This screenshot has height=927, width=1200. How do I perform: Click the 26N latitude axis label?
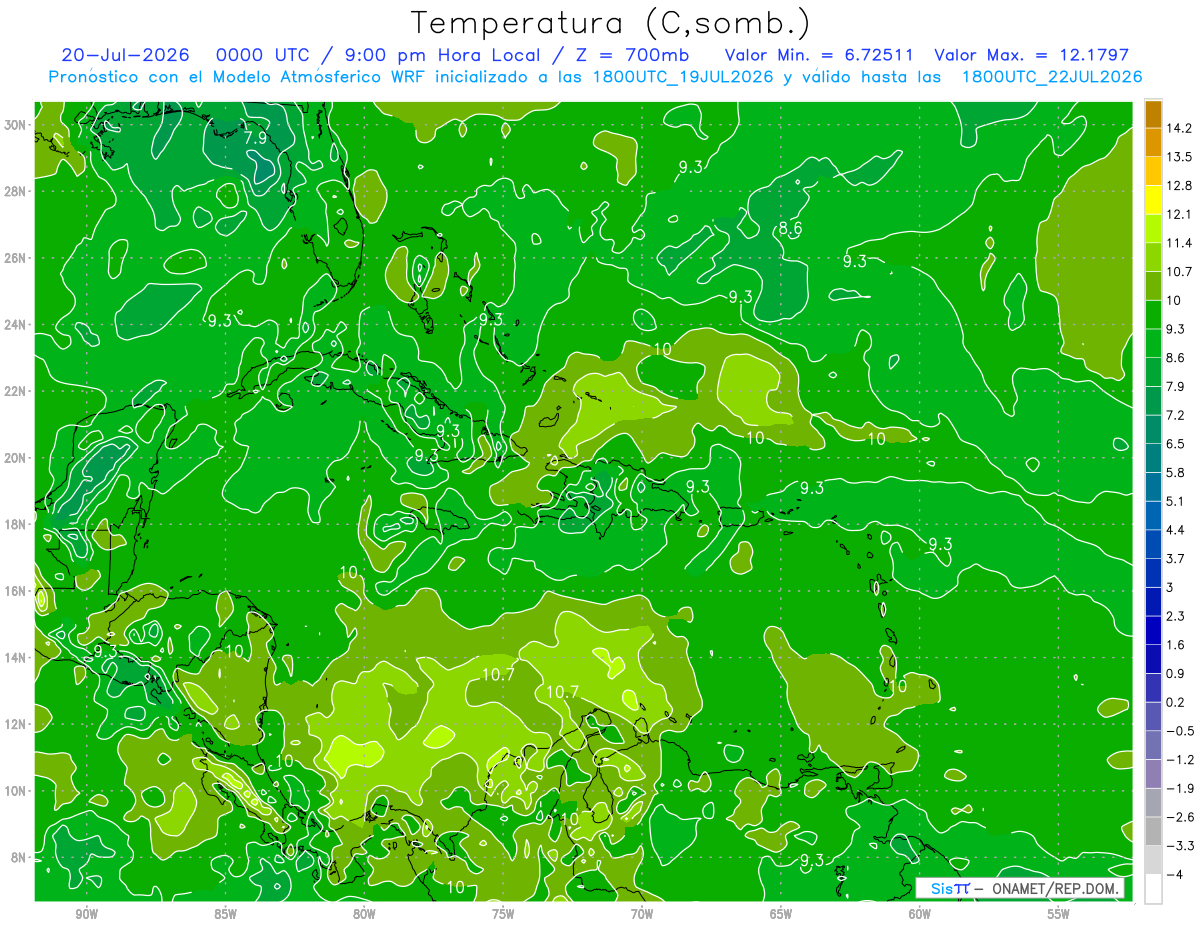pyautogui.click(x=16, y=258)
